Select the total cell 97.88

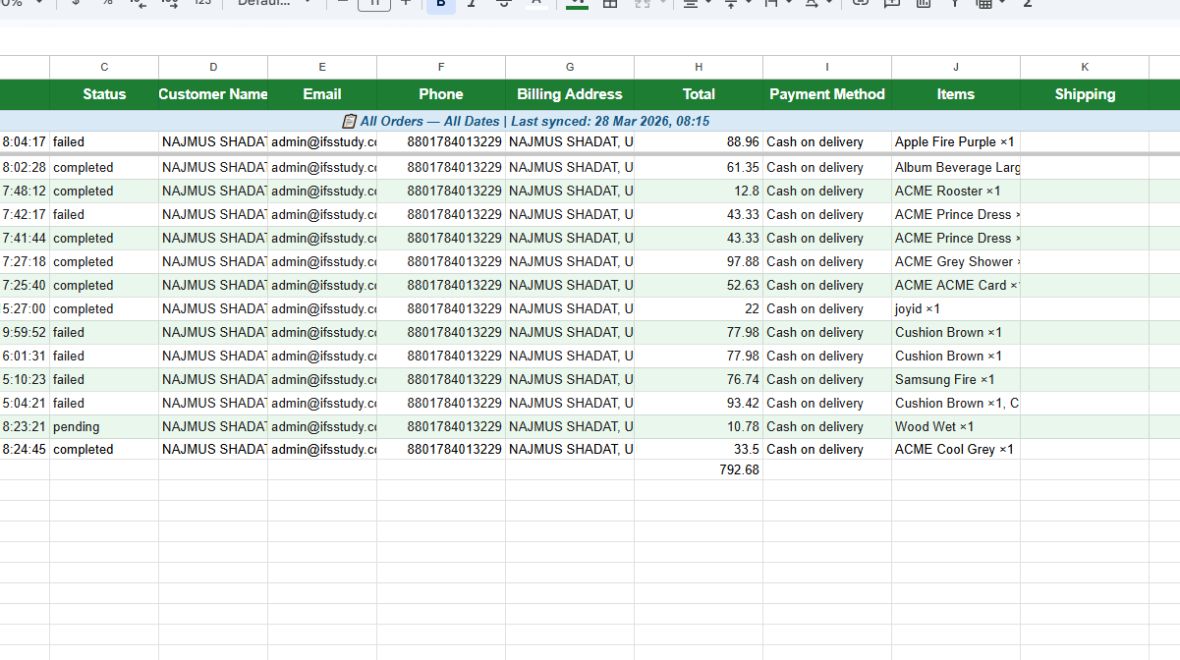[x=698, y=262]
